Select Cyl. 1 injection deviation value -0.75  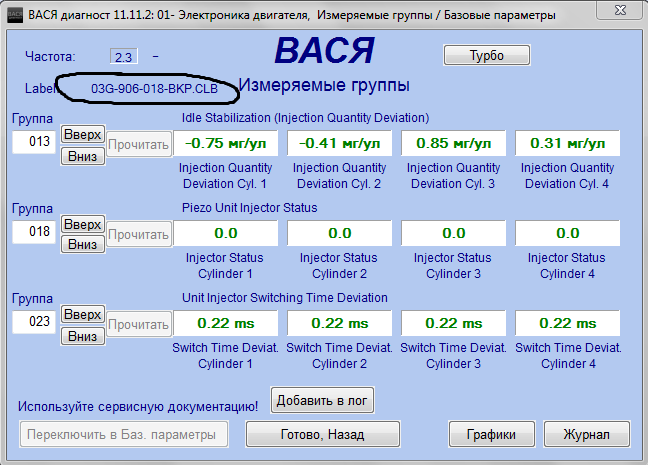(x=226, y=143)
